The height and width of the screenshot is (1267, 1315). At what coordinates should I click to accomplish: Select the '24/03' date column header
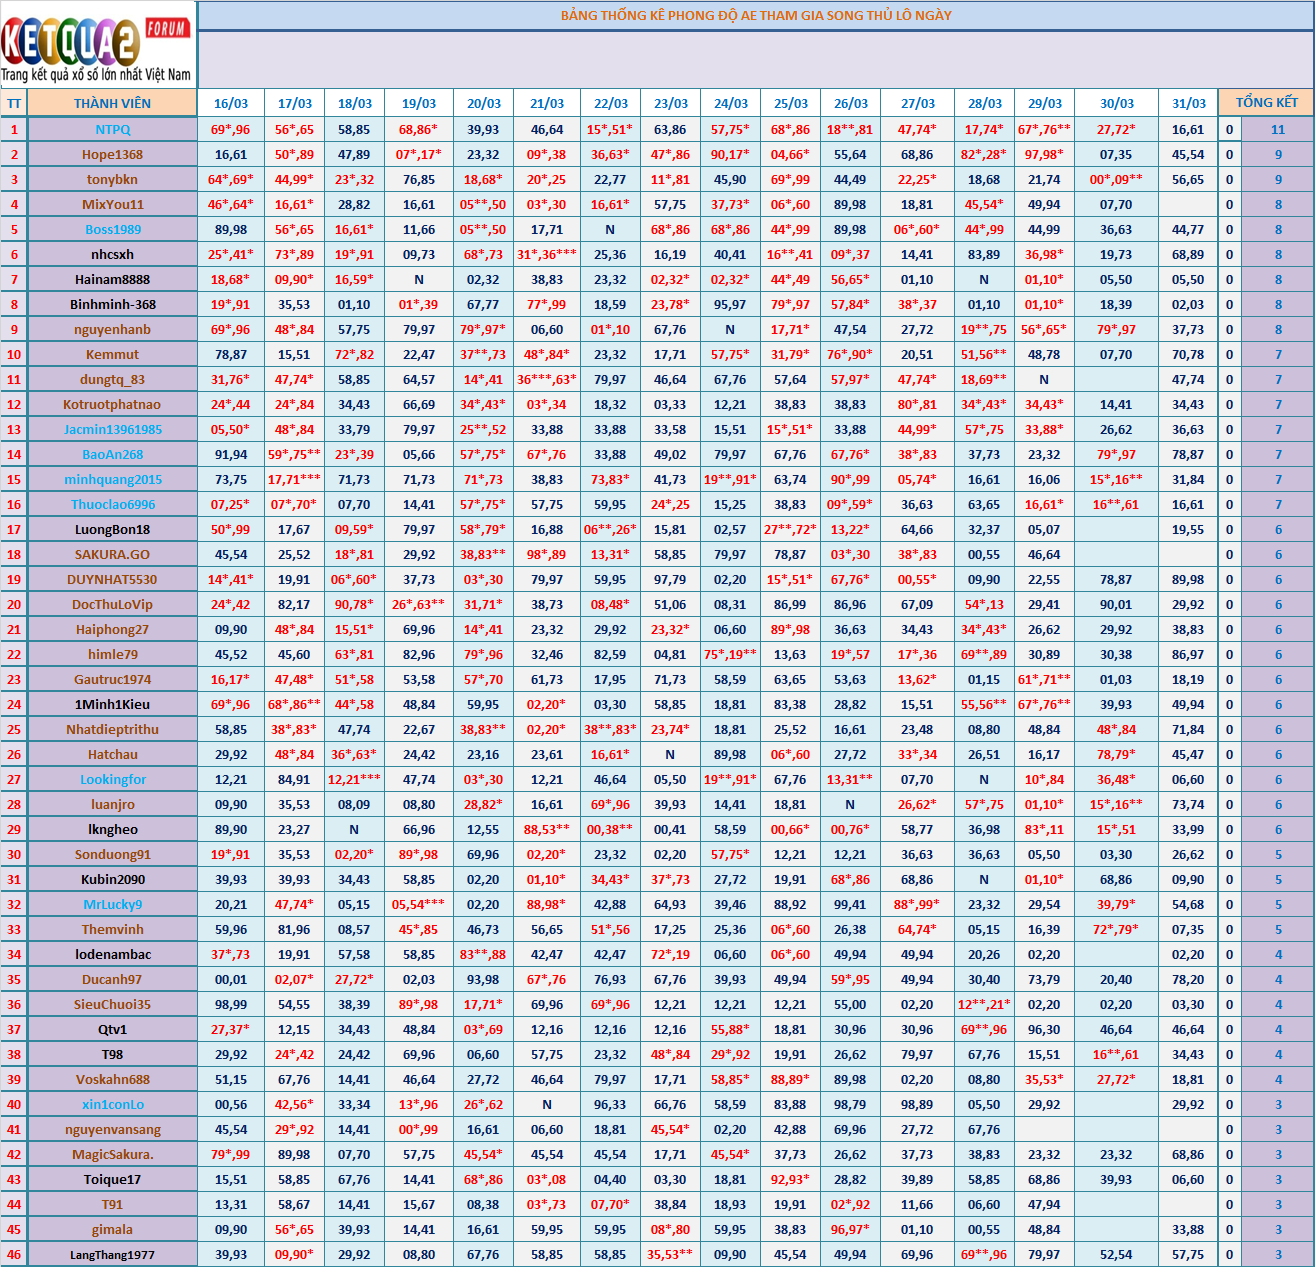730,103
